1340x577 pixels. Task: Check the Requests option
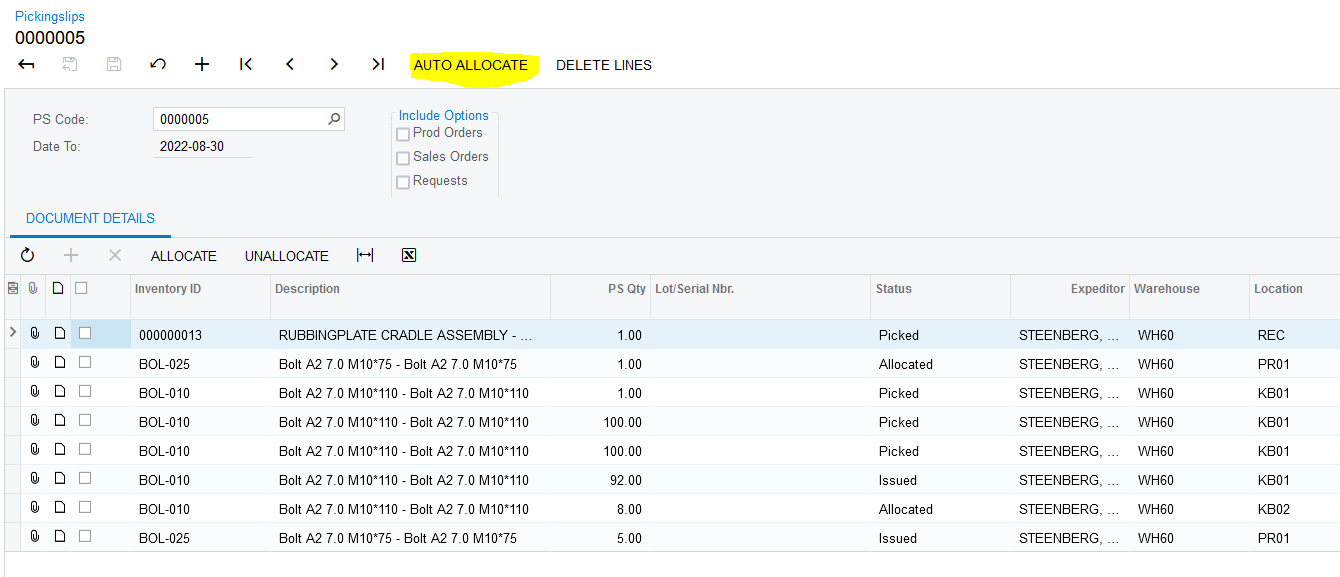pyautogui.click(x=403, y=182)
